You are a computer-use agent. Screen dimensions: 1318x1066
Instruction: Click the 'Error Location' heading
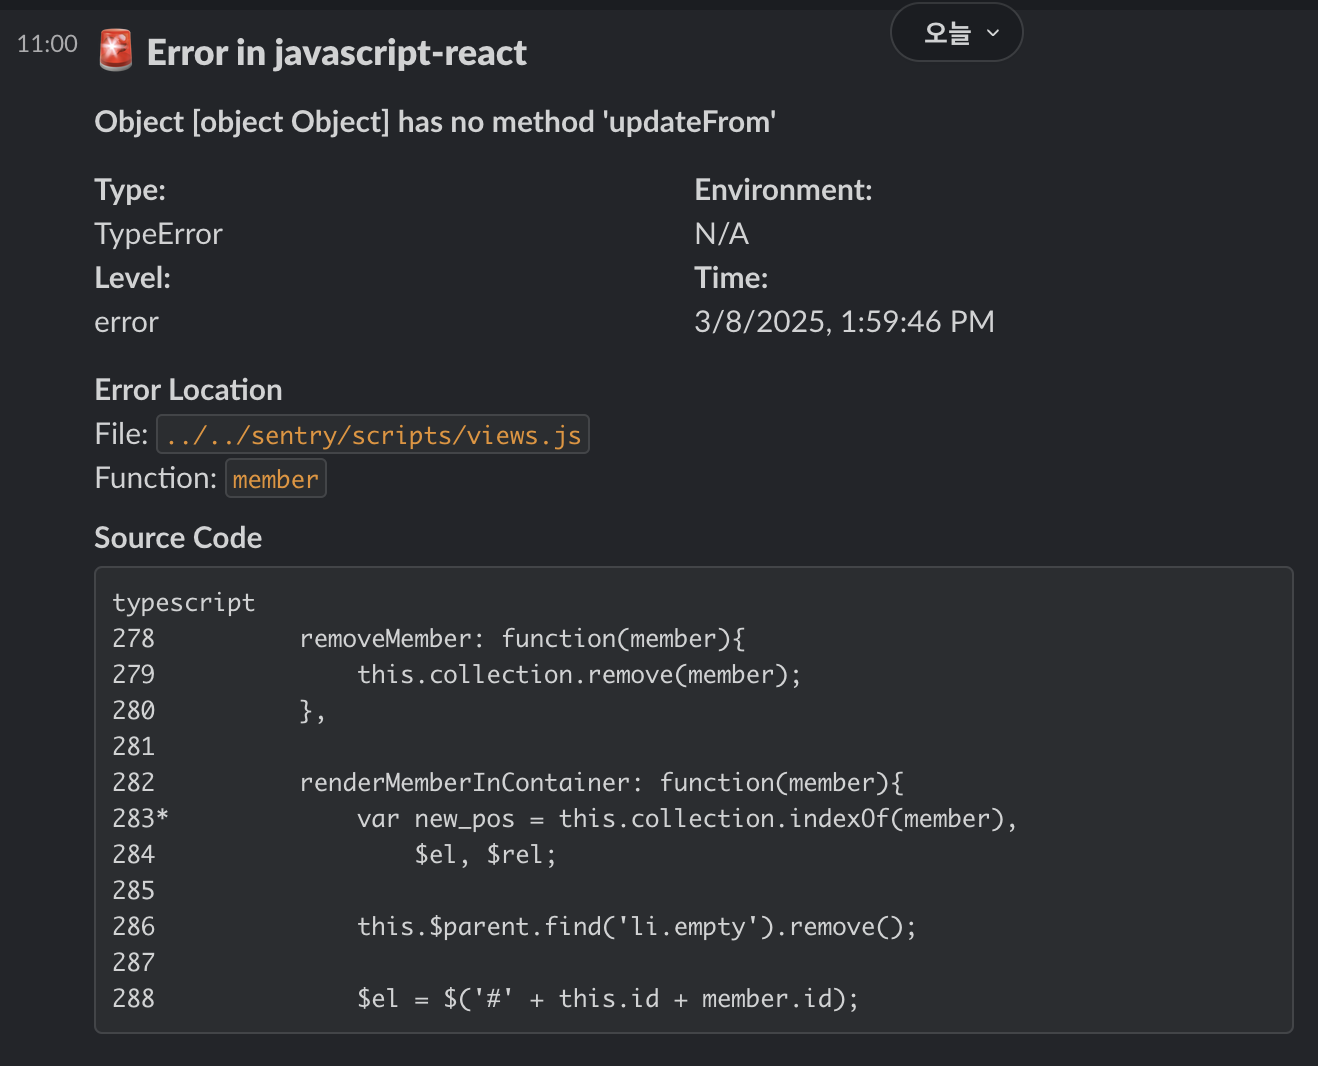(x=188, y=390)
